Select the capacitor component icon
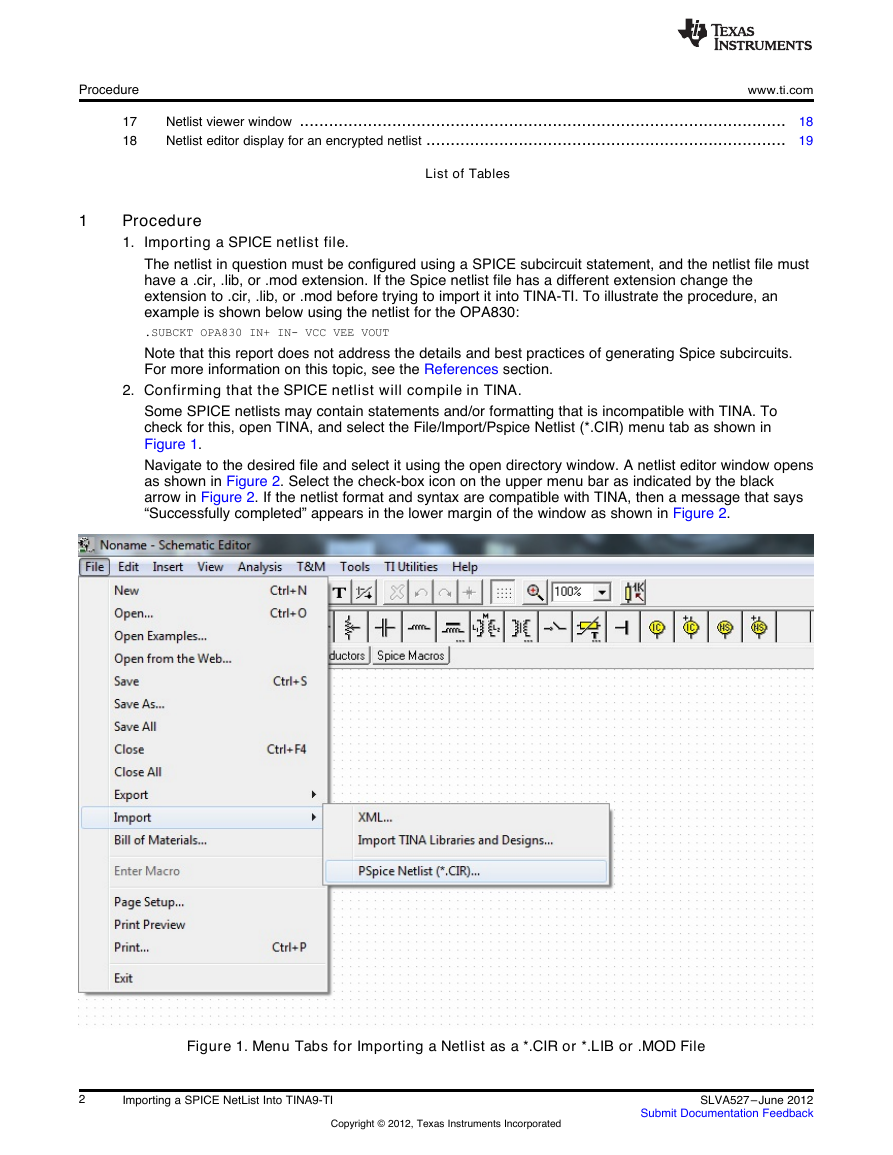The height and width of the screenshot is (1155, 893). click(x=385, y=628)
